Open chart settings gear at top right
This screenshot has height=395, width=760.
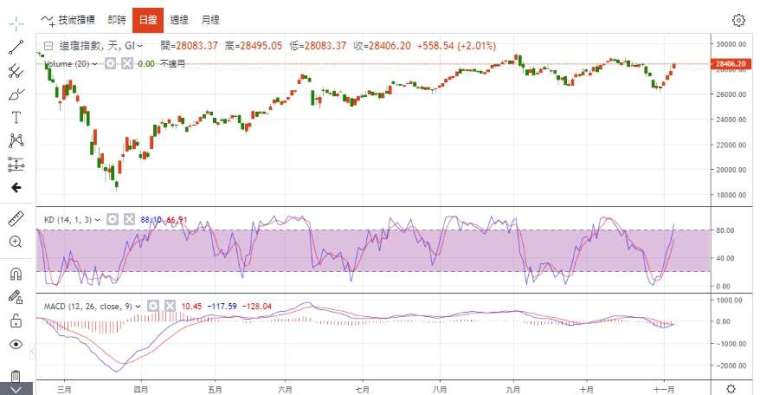[738, 20]
